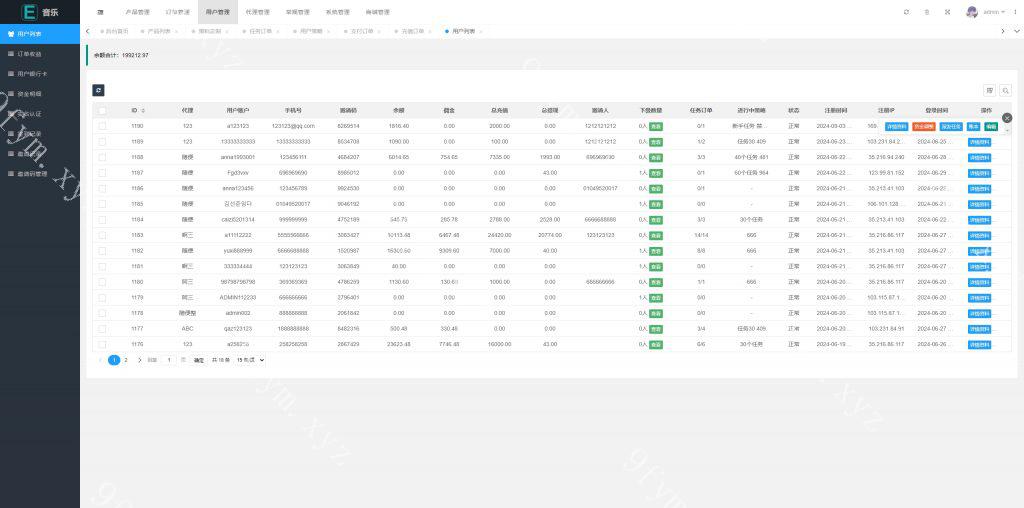
Task: Select 用户银行卡 in the sidebar
Action: (x=40, y=74)
